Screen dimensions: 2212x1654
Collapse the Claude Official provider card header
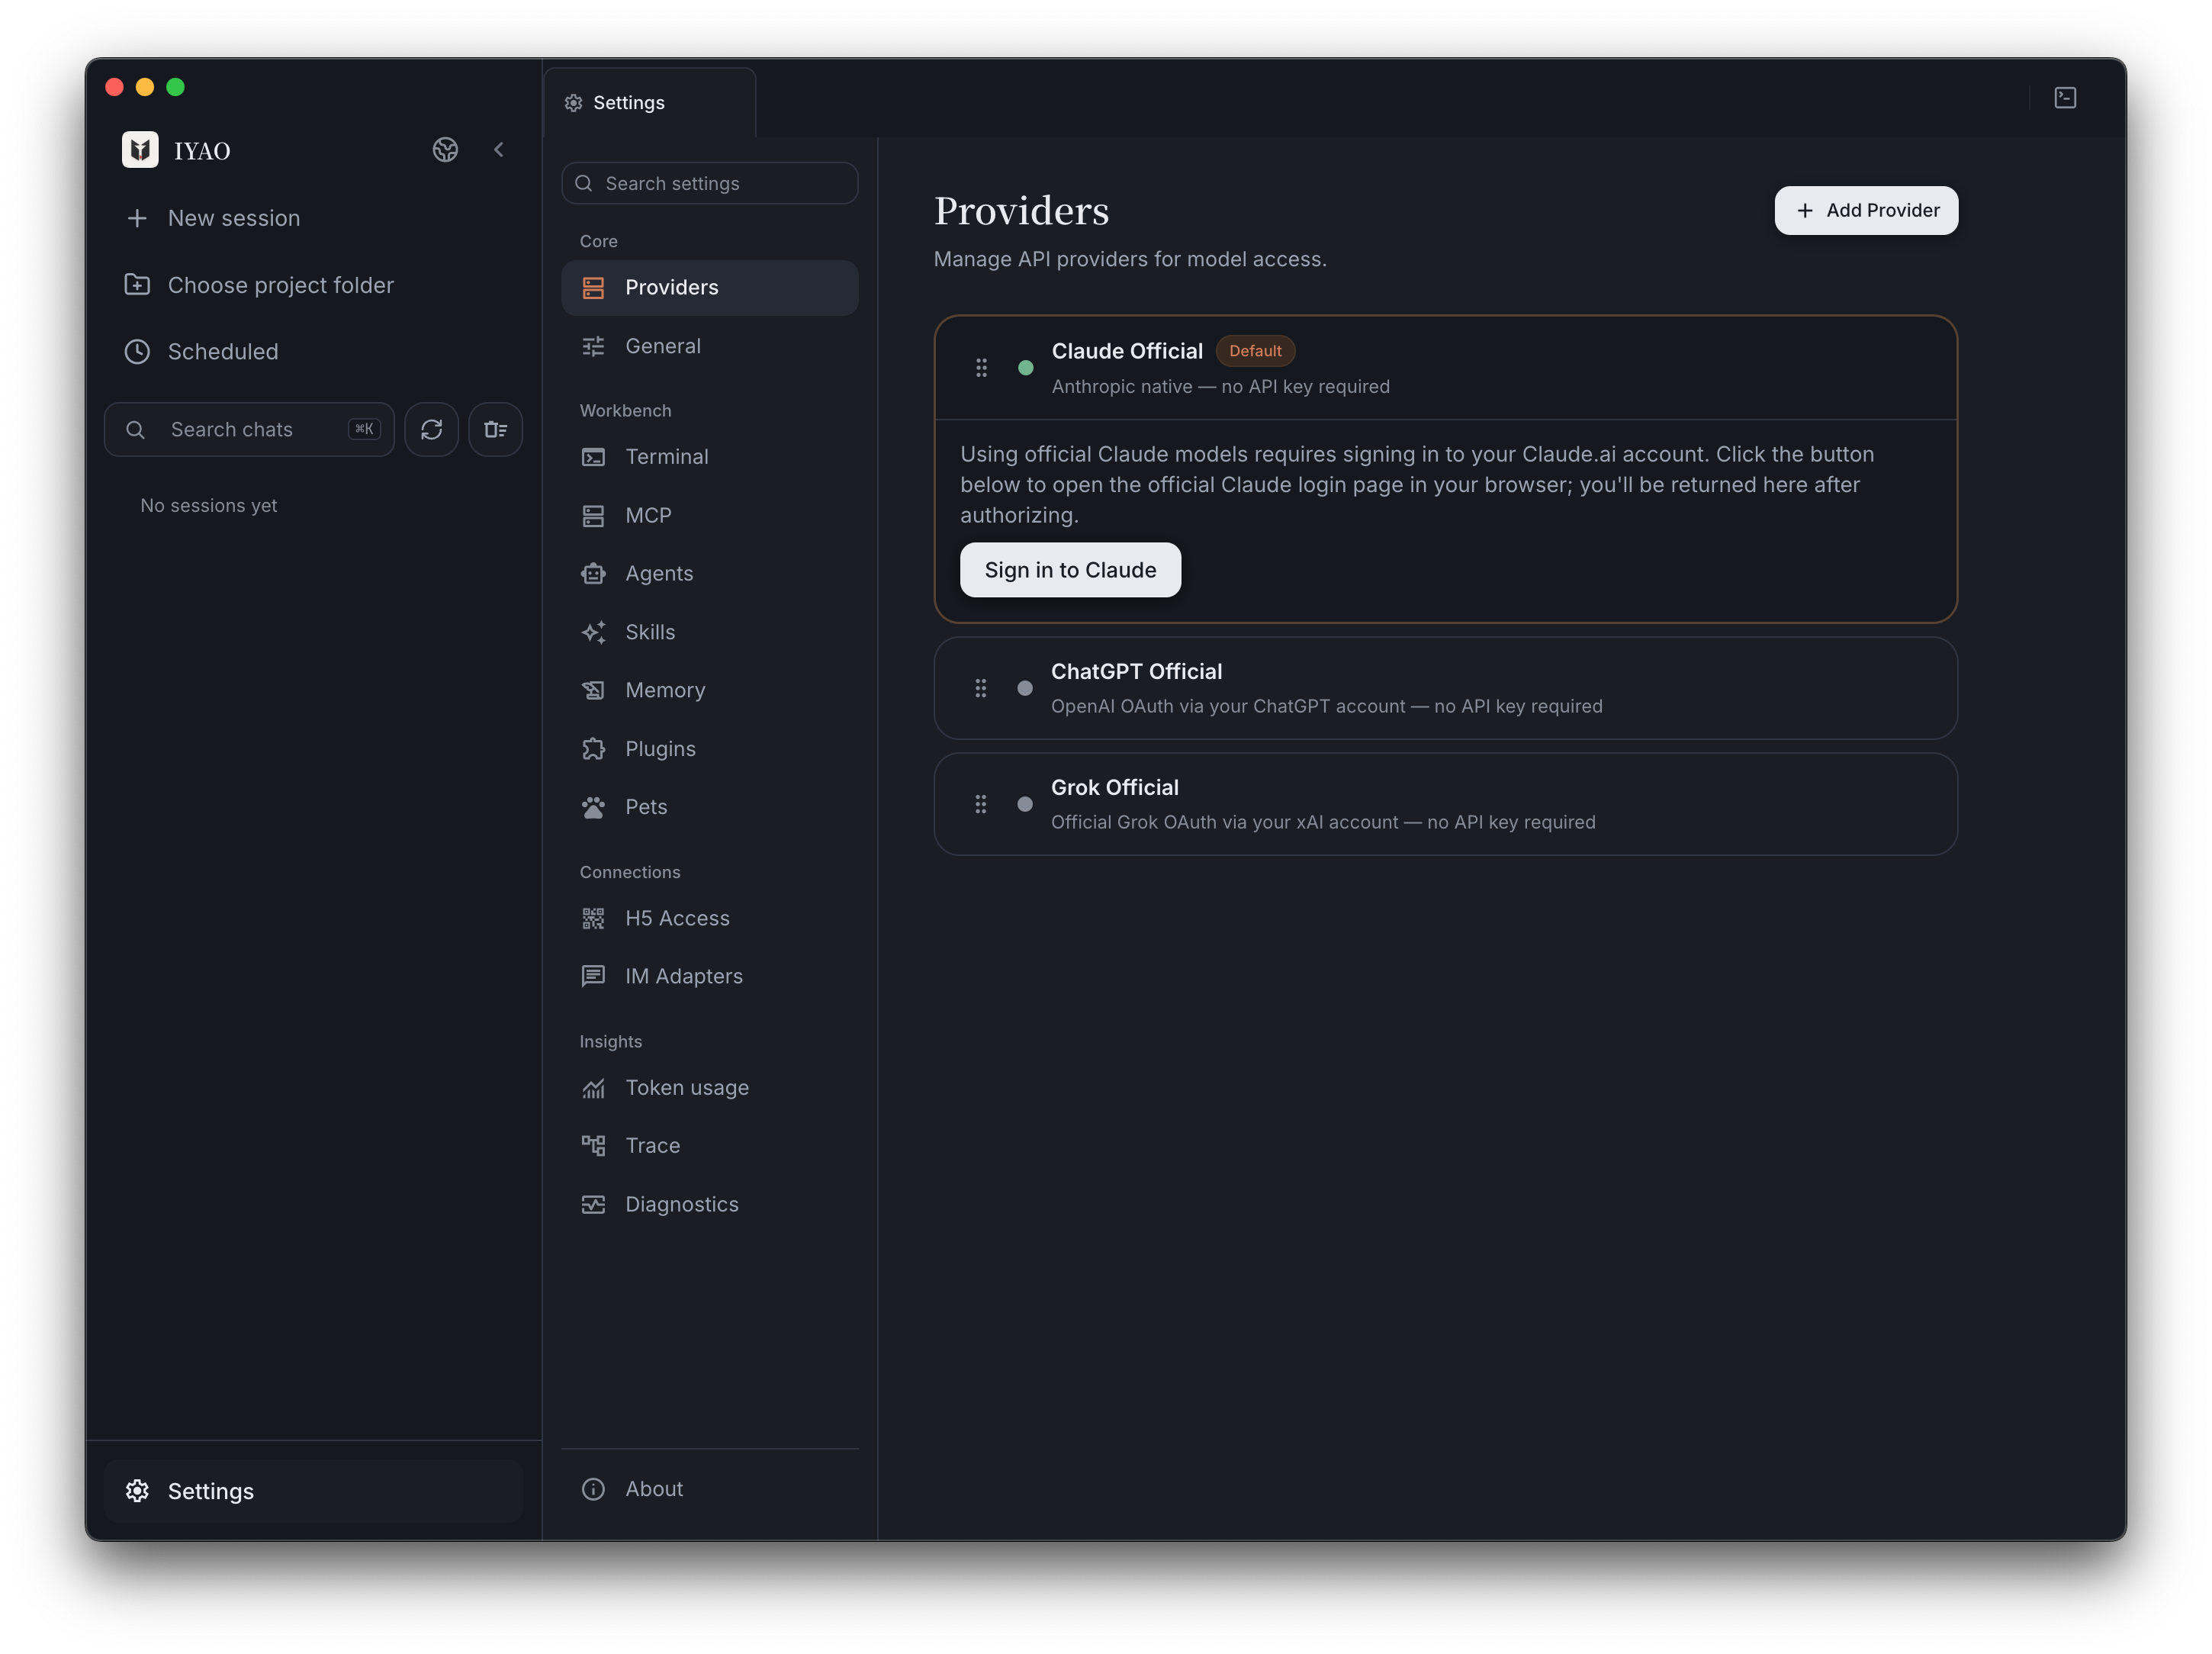[x=1446, y=368]
